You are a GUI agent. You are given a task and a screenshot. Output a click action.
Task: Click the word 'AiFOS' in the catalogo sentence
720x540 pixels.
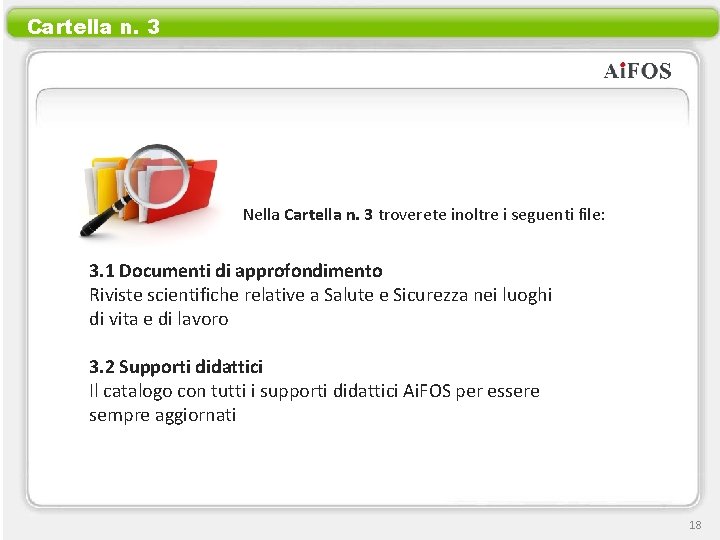tap(427, 391)
